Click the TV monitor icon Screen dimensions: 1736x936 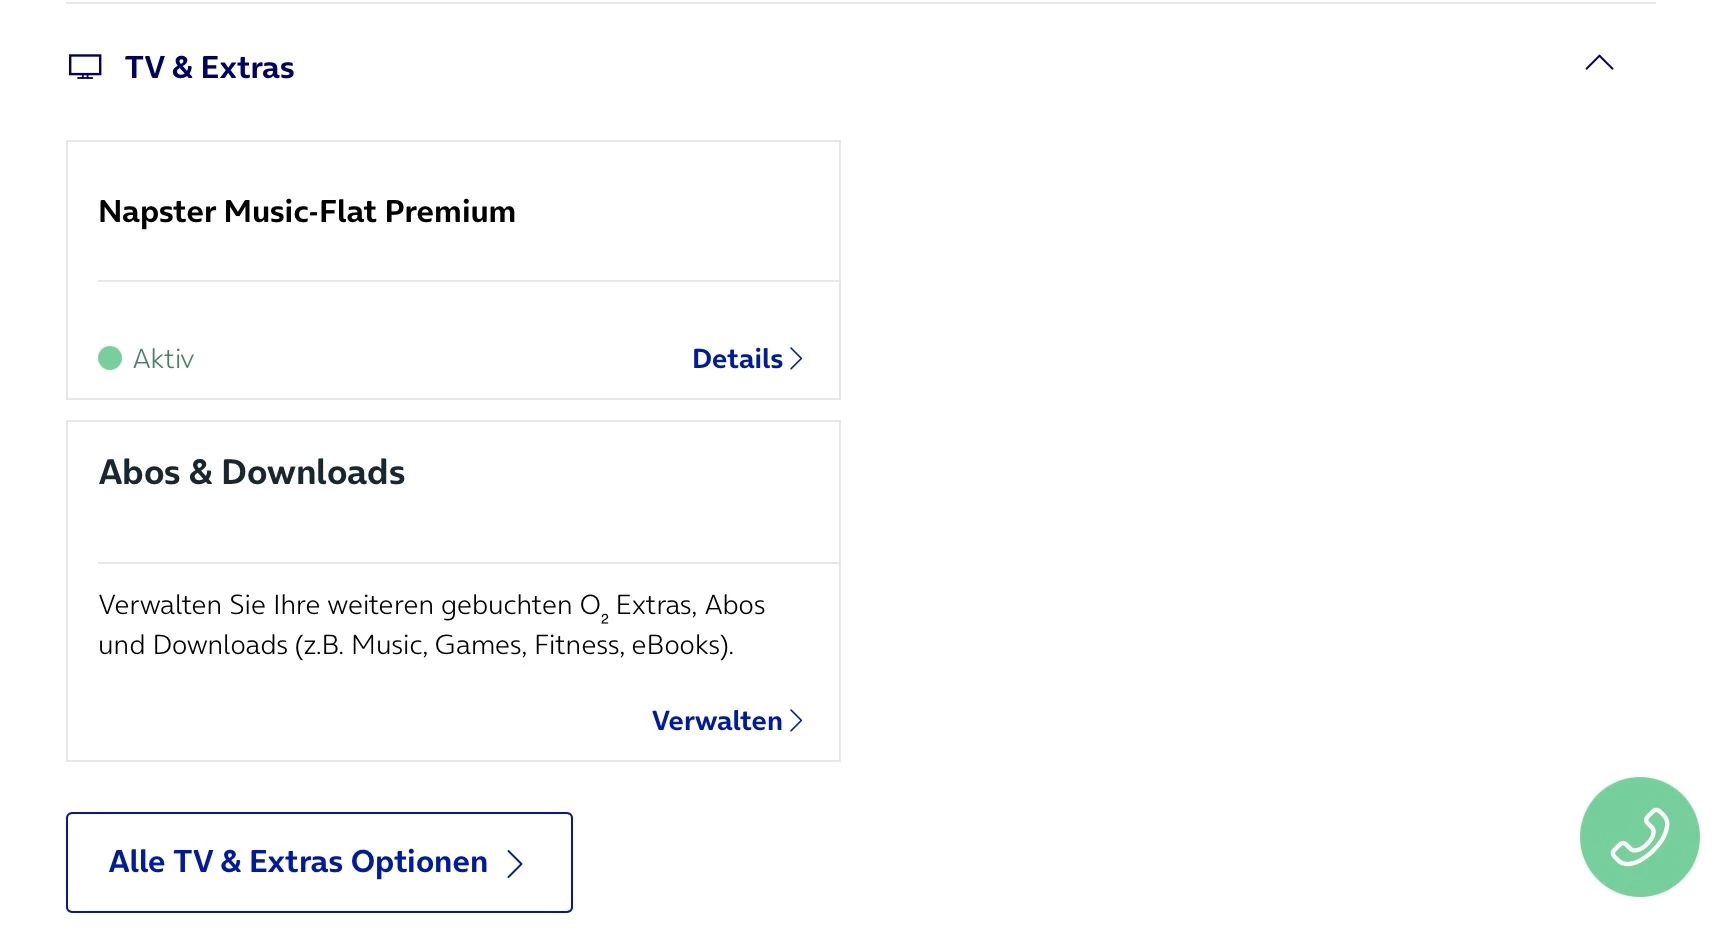click(x=85, y=67)
